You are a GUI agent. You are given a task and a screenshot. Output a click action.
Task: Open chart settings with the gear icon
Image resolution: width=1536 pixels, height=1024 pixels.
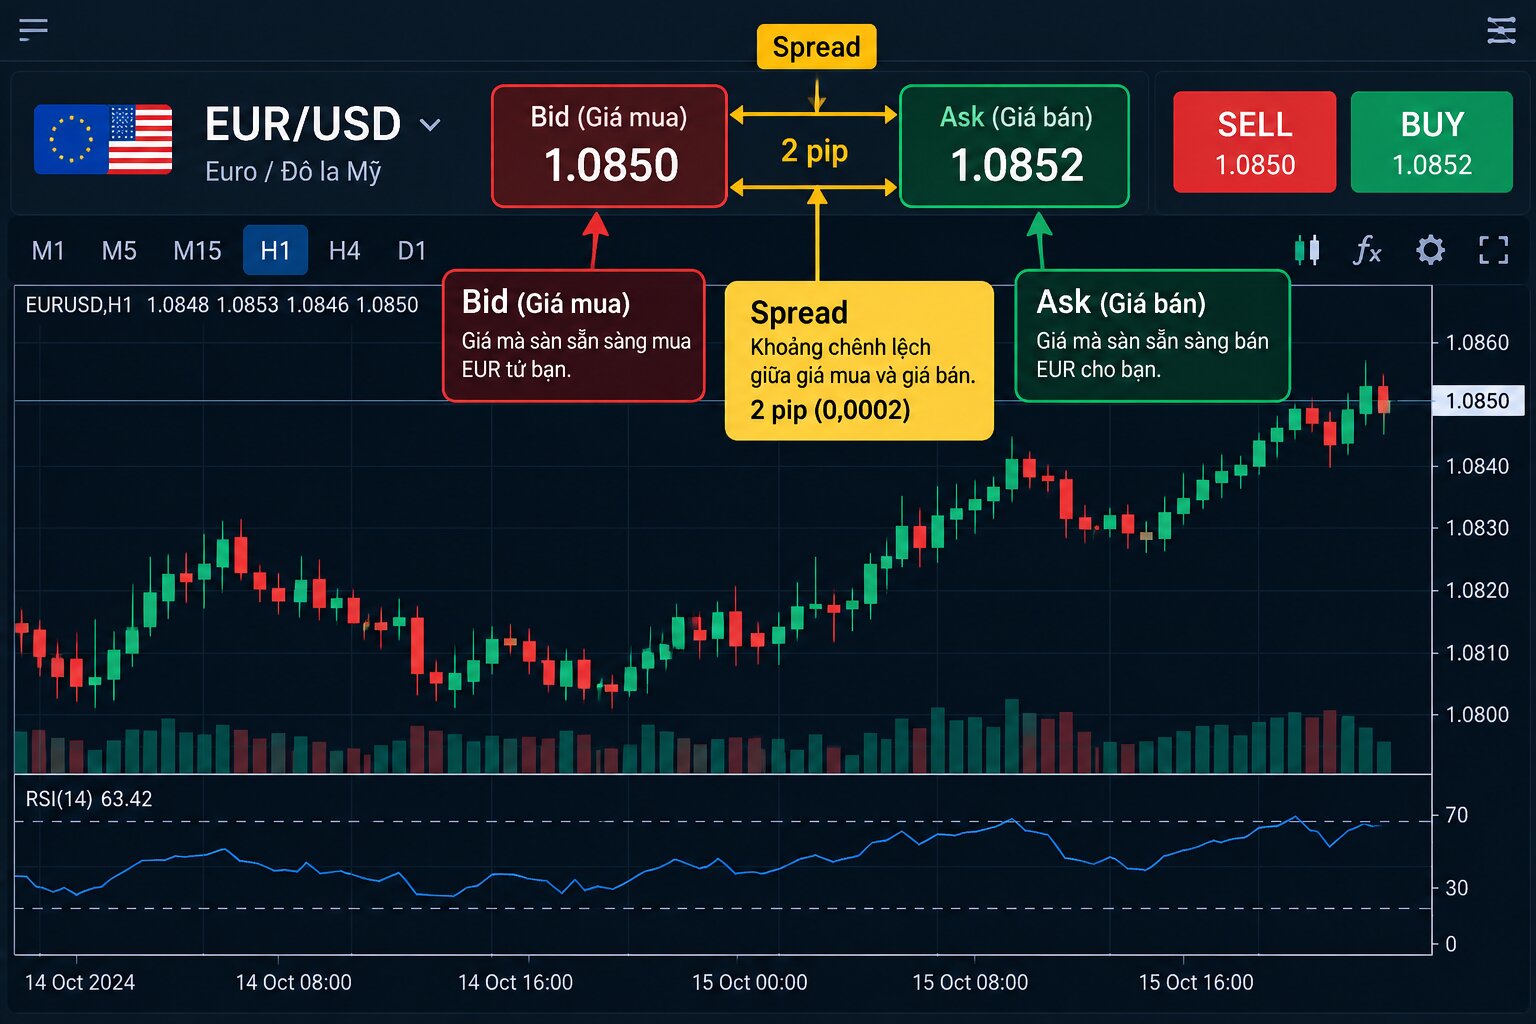point(1431,250)
